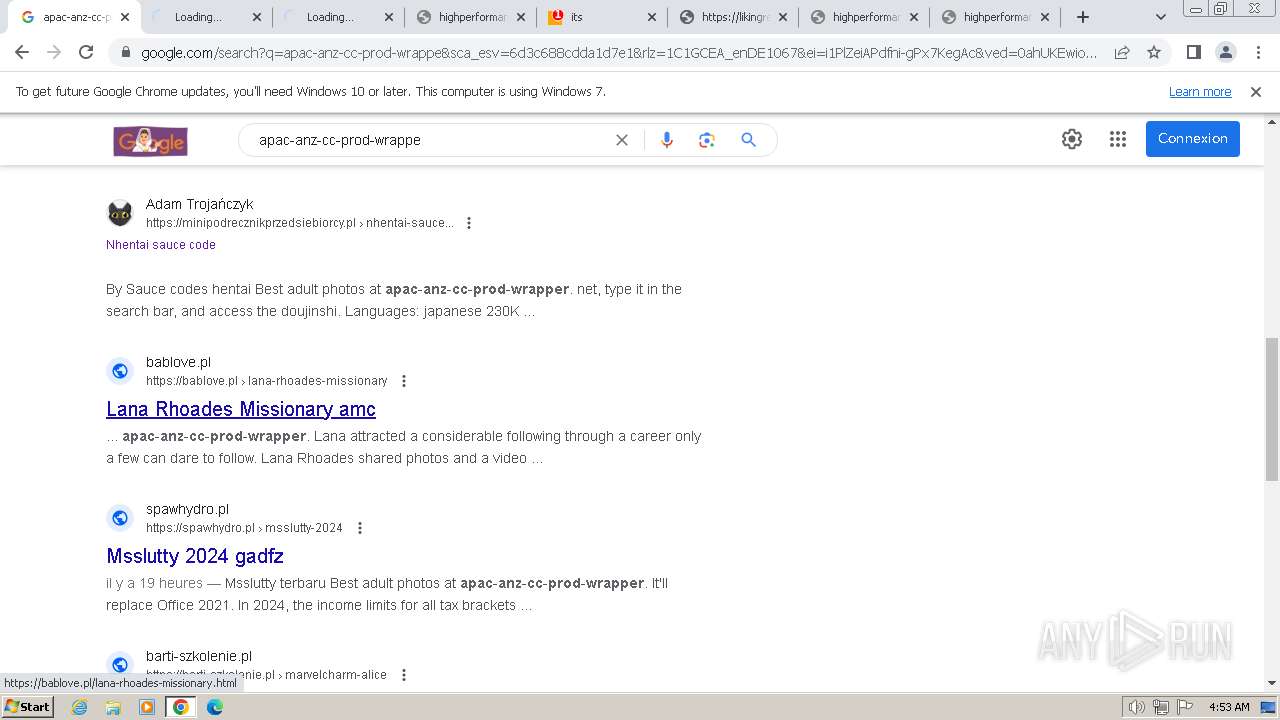Open tab search dropdown arrow
This screenshot has height=720, width=1280.
[1160, 17]
